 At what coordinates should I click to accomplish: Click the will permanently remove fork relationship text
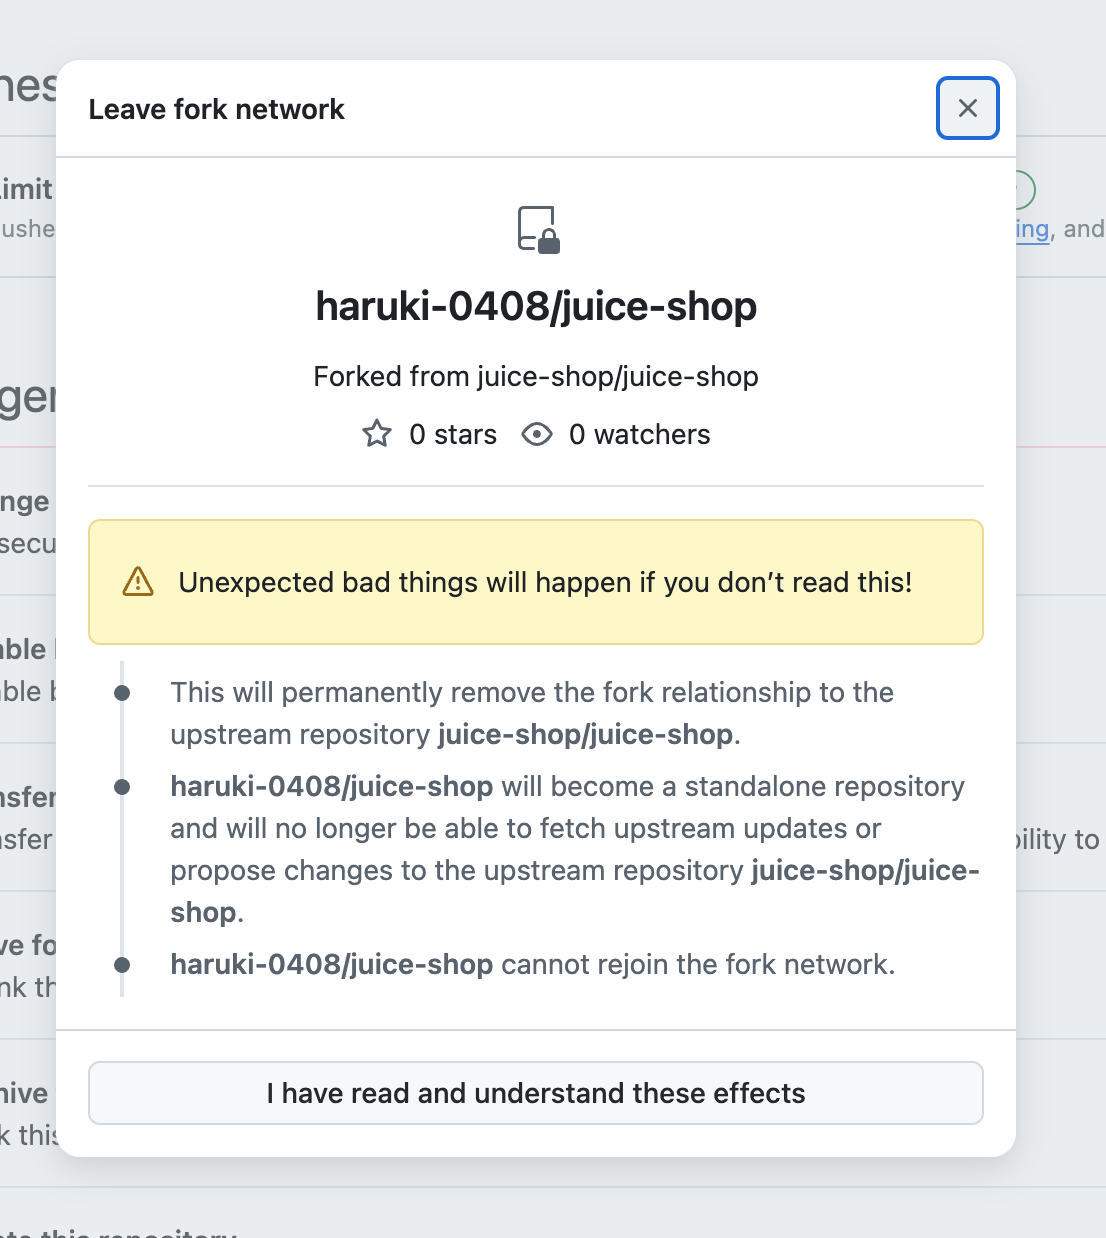532,693
